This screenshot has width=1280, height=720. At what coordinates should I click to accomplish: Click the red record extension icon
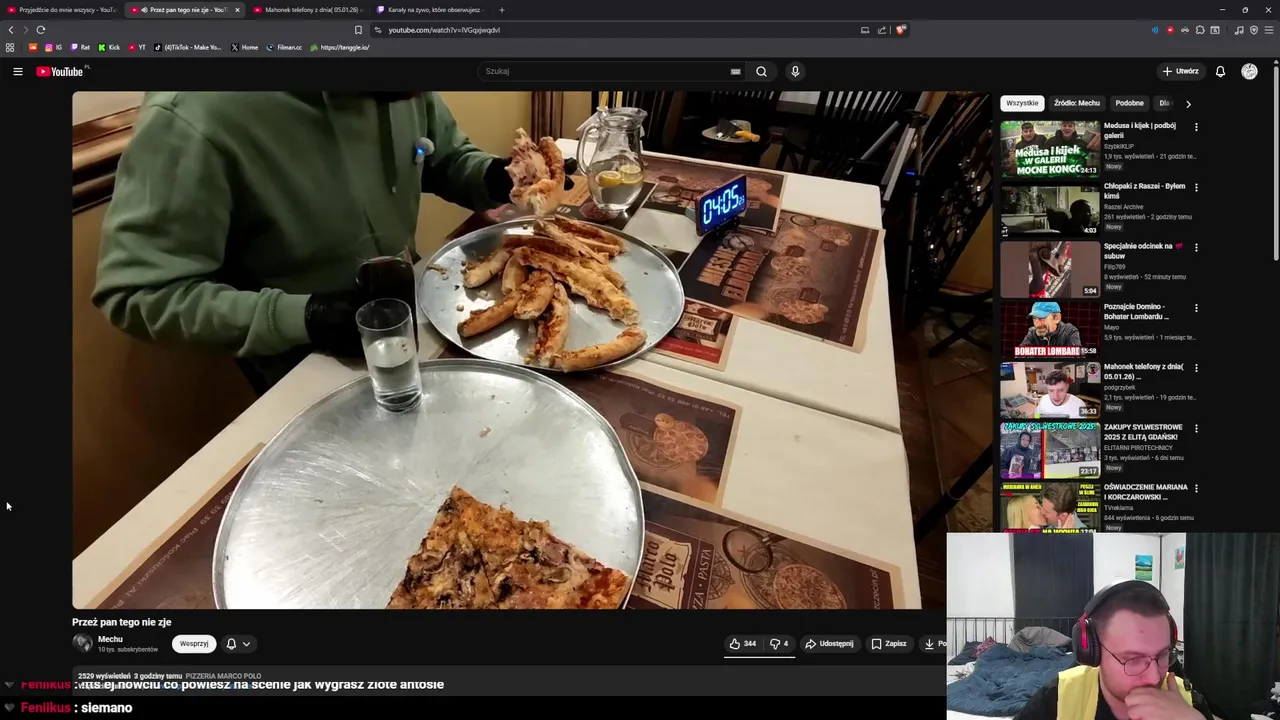(1170, 30)
